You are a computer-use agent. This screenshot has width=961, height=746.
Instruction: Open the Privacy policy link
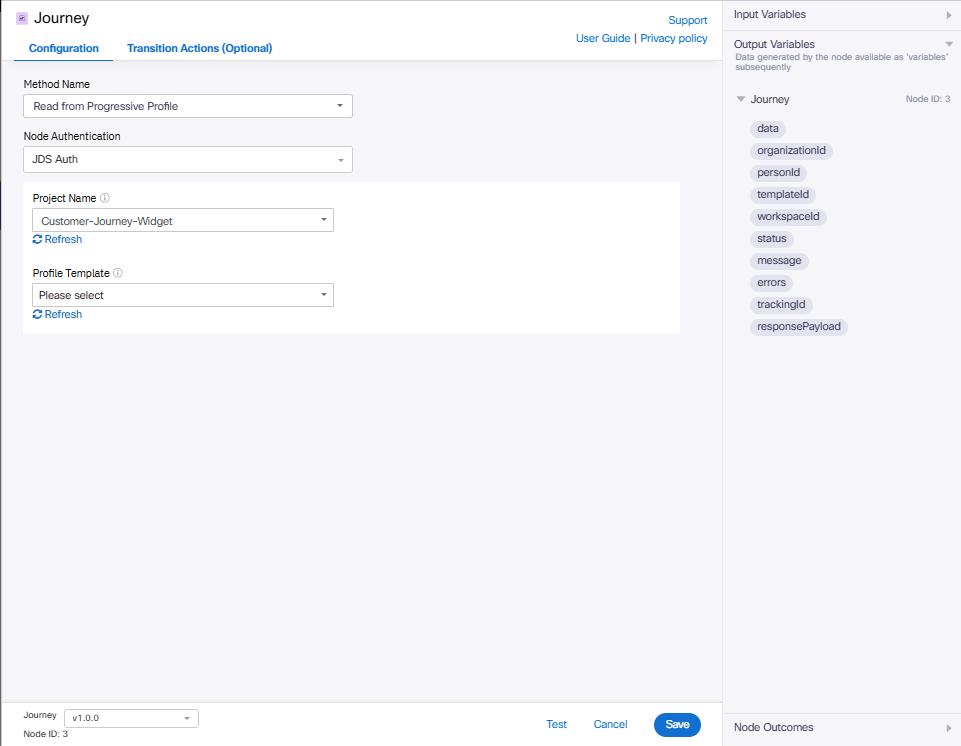tap(674, 38)
